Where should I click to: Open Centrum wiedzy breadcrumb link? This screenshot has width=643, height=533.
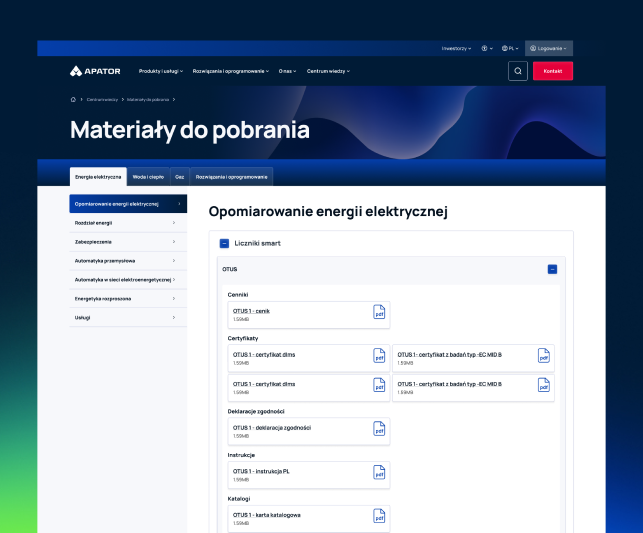(102, 100)
